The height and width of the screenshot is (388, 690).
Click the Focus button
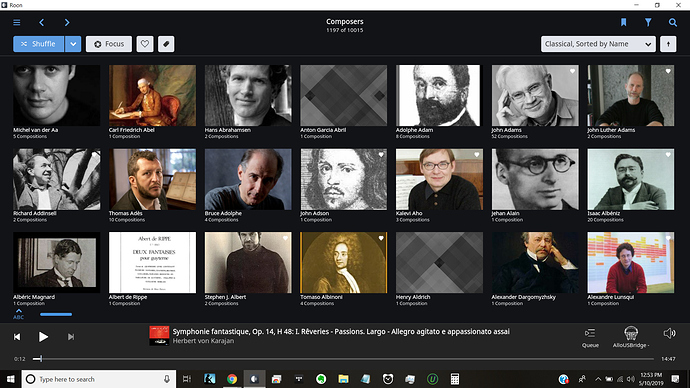point(109,44)
